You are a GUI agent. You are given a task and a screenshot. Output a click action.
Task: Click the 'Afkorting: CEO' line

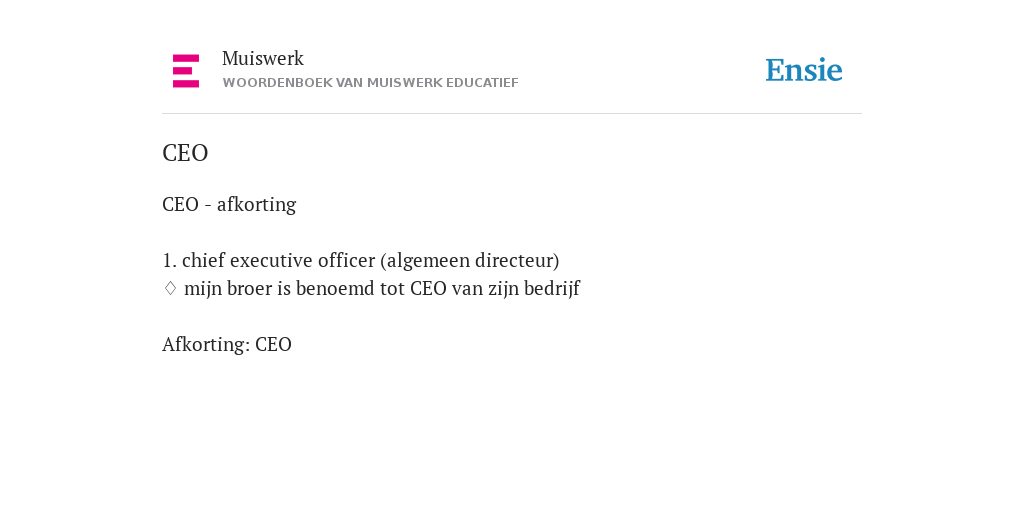point(227,345)
